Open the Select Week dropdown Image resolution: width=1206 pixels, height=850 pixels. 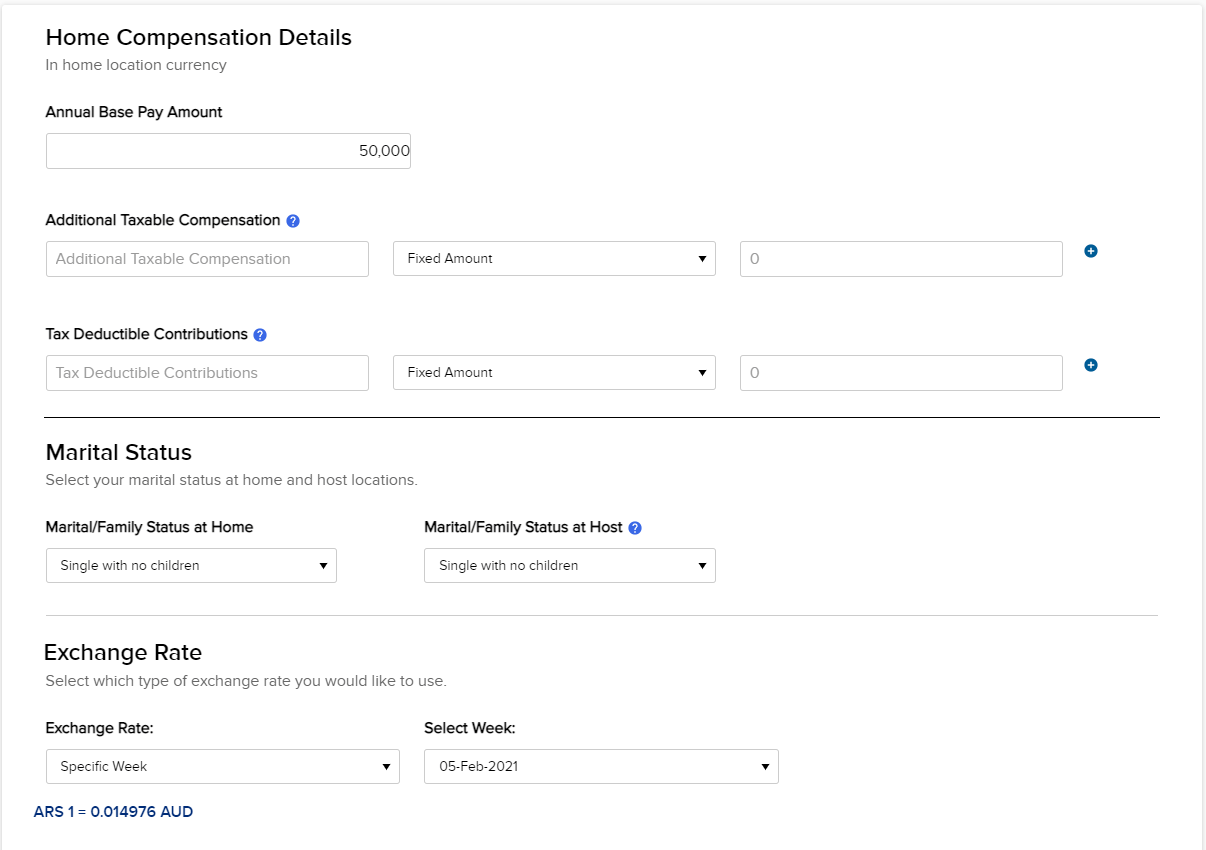[601, 766]
